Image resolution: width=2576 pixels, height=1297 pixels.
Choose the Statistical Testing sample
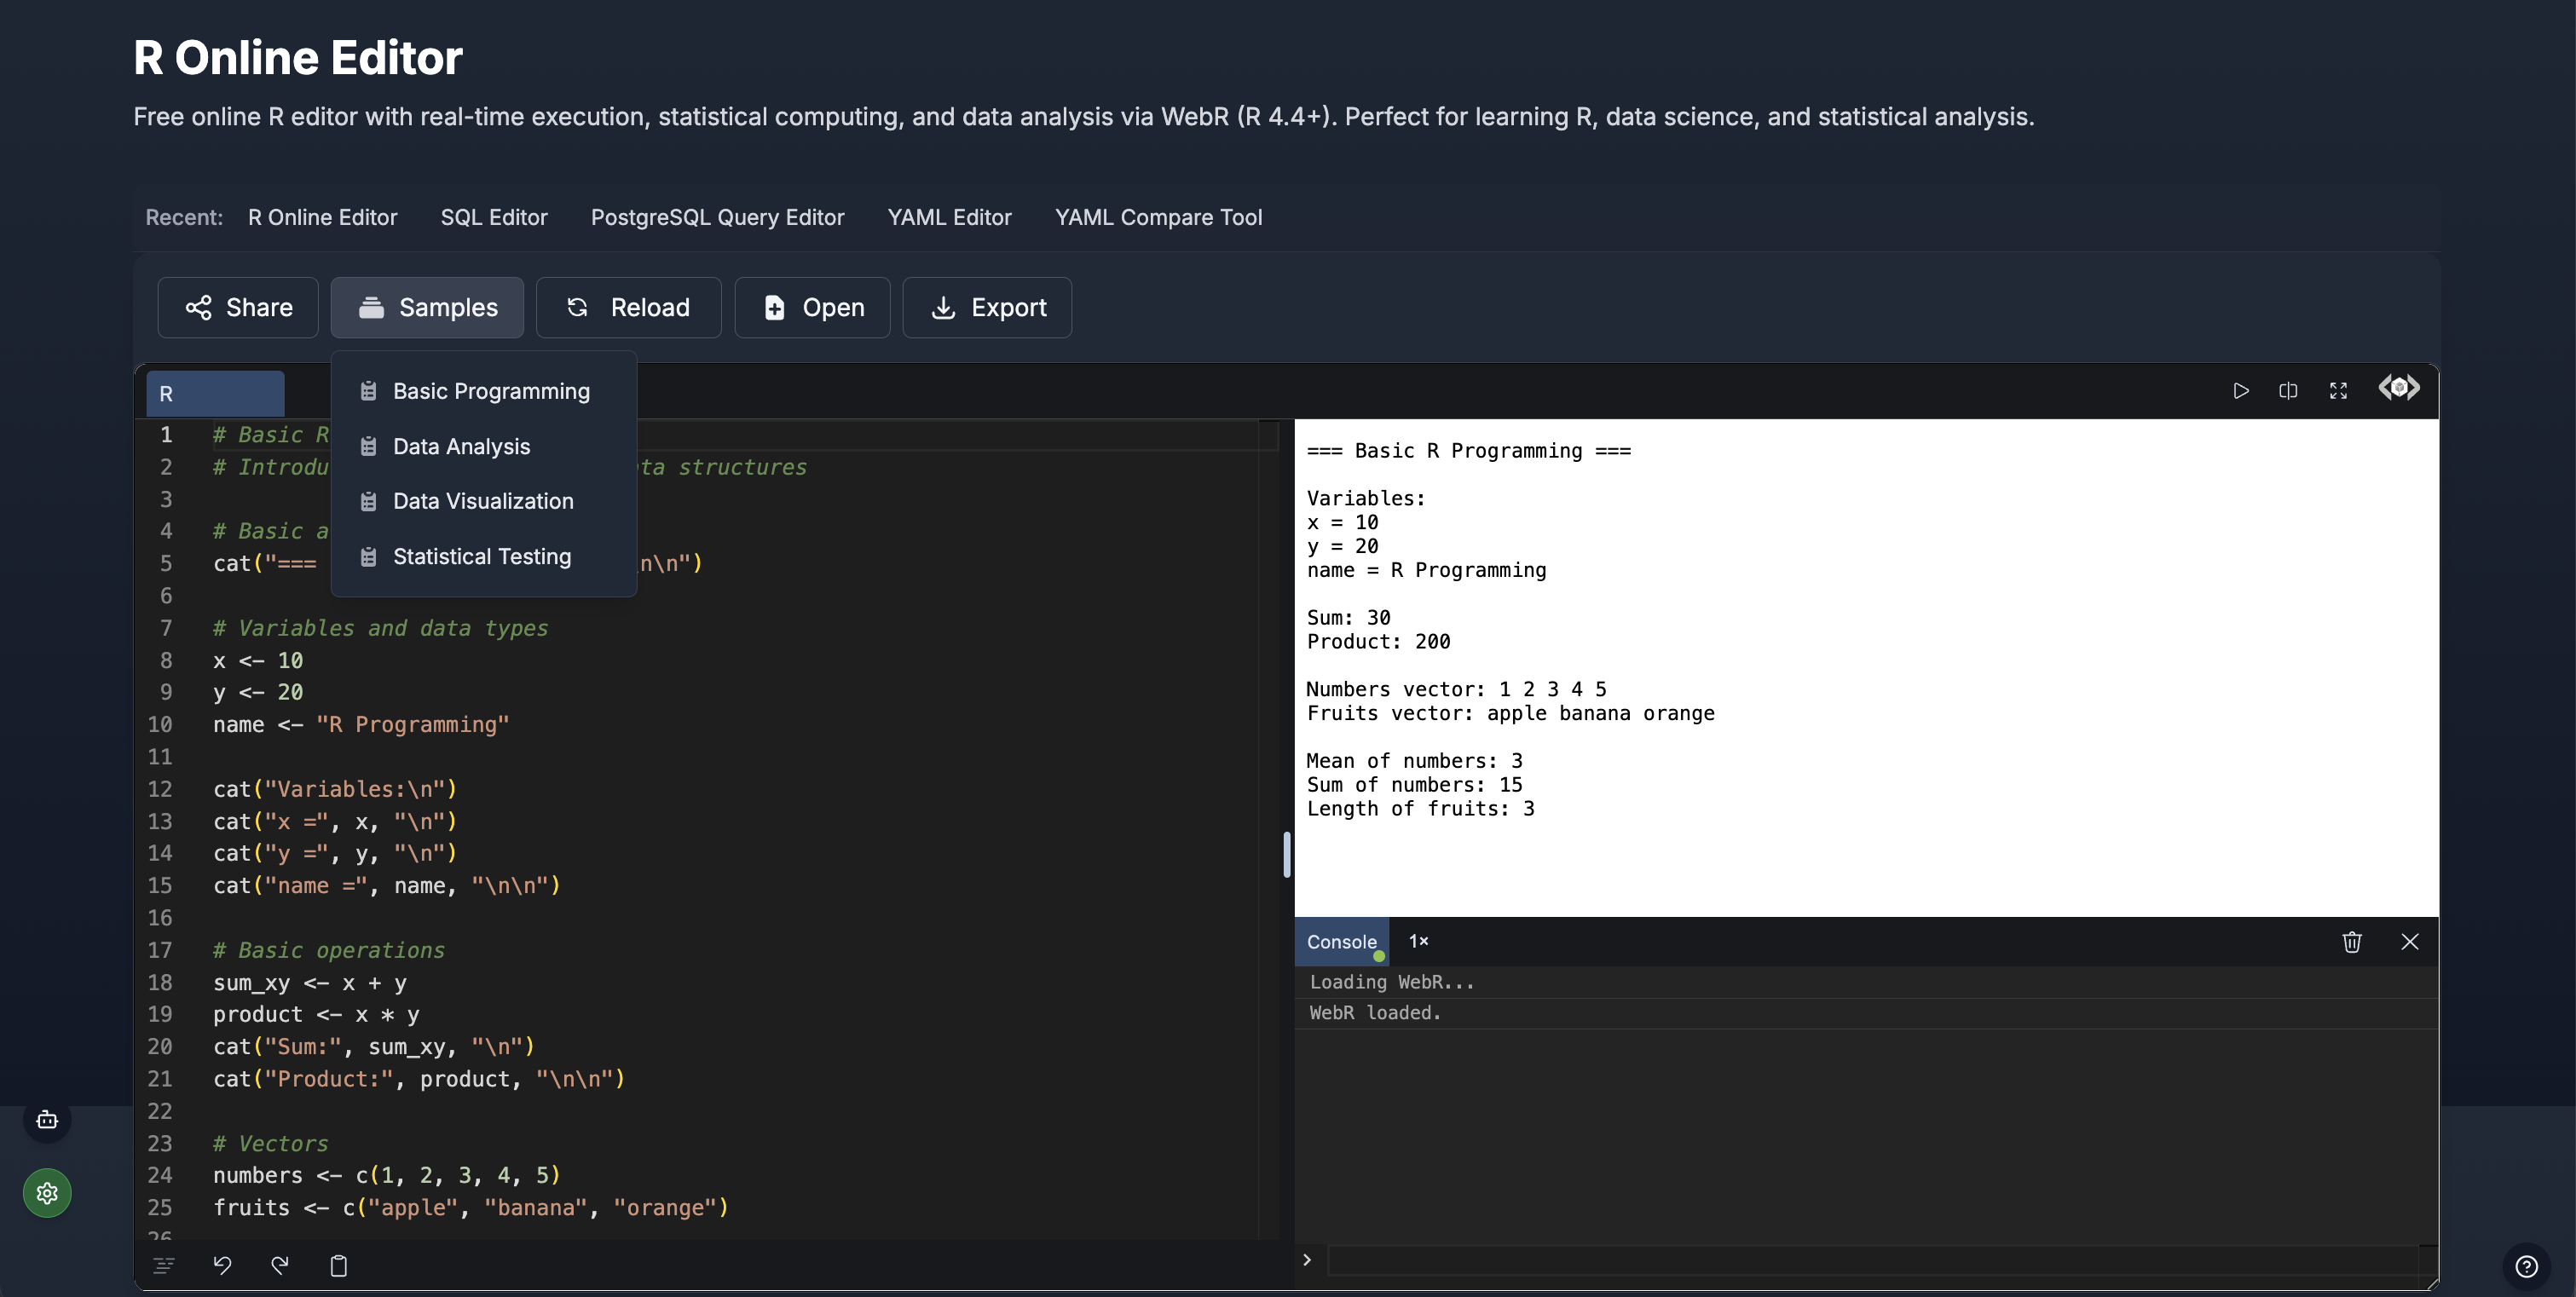tap(482, 556)
